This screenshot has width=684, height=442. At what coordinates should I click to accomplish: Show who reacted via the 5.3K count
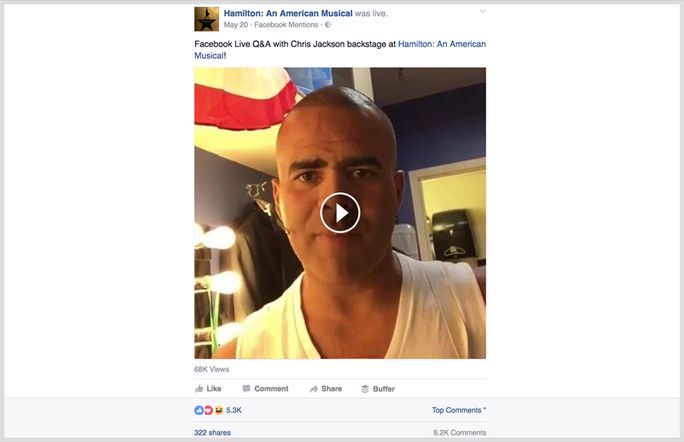click(234, 410)
